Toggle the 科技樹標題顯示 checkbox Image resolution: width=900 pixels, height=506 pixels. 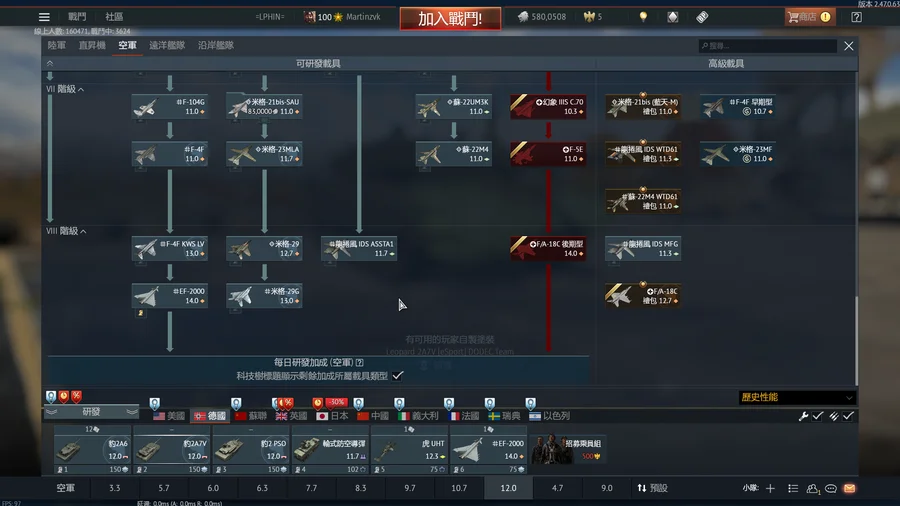pos(397,376)
